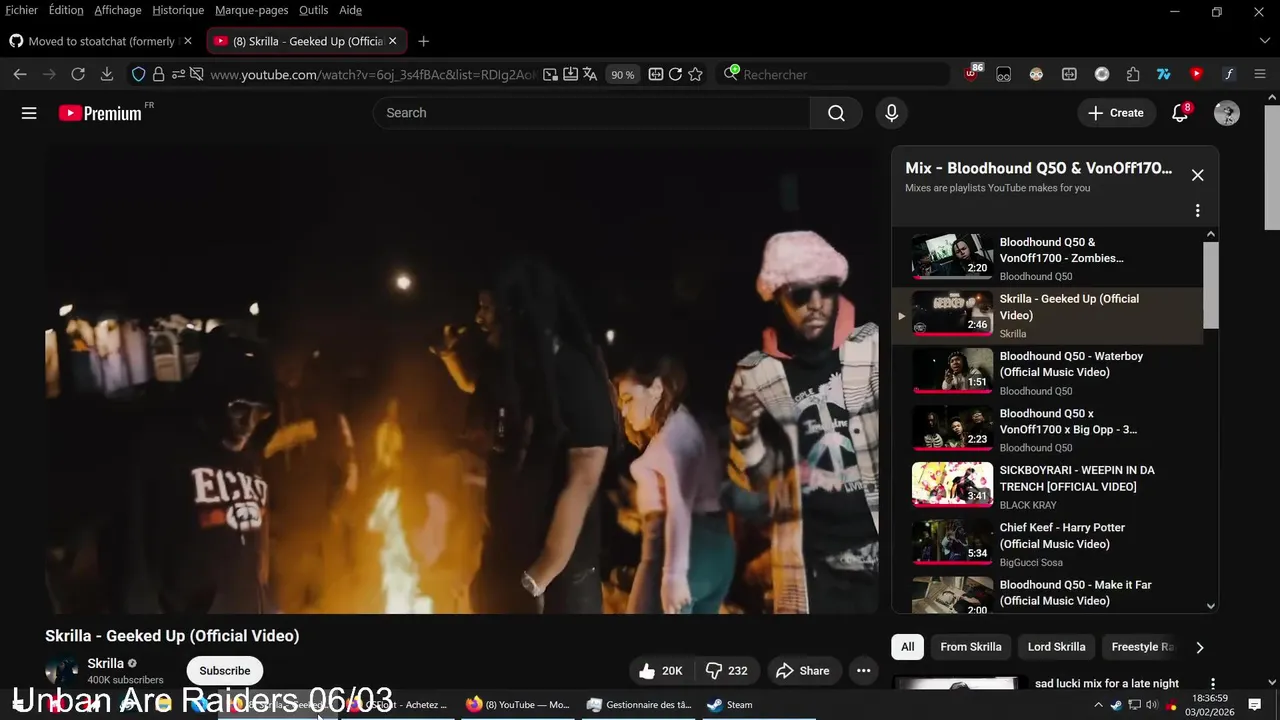Open Firefox downloads arrow icon

(x=107, y=74)
